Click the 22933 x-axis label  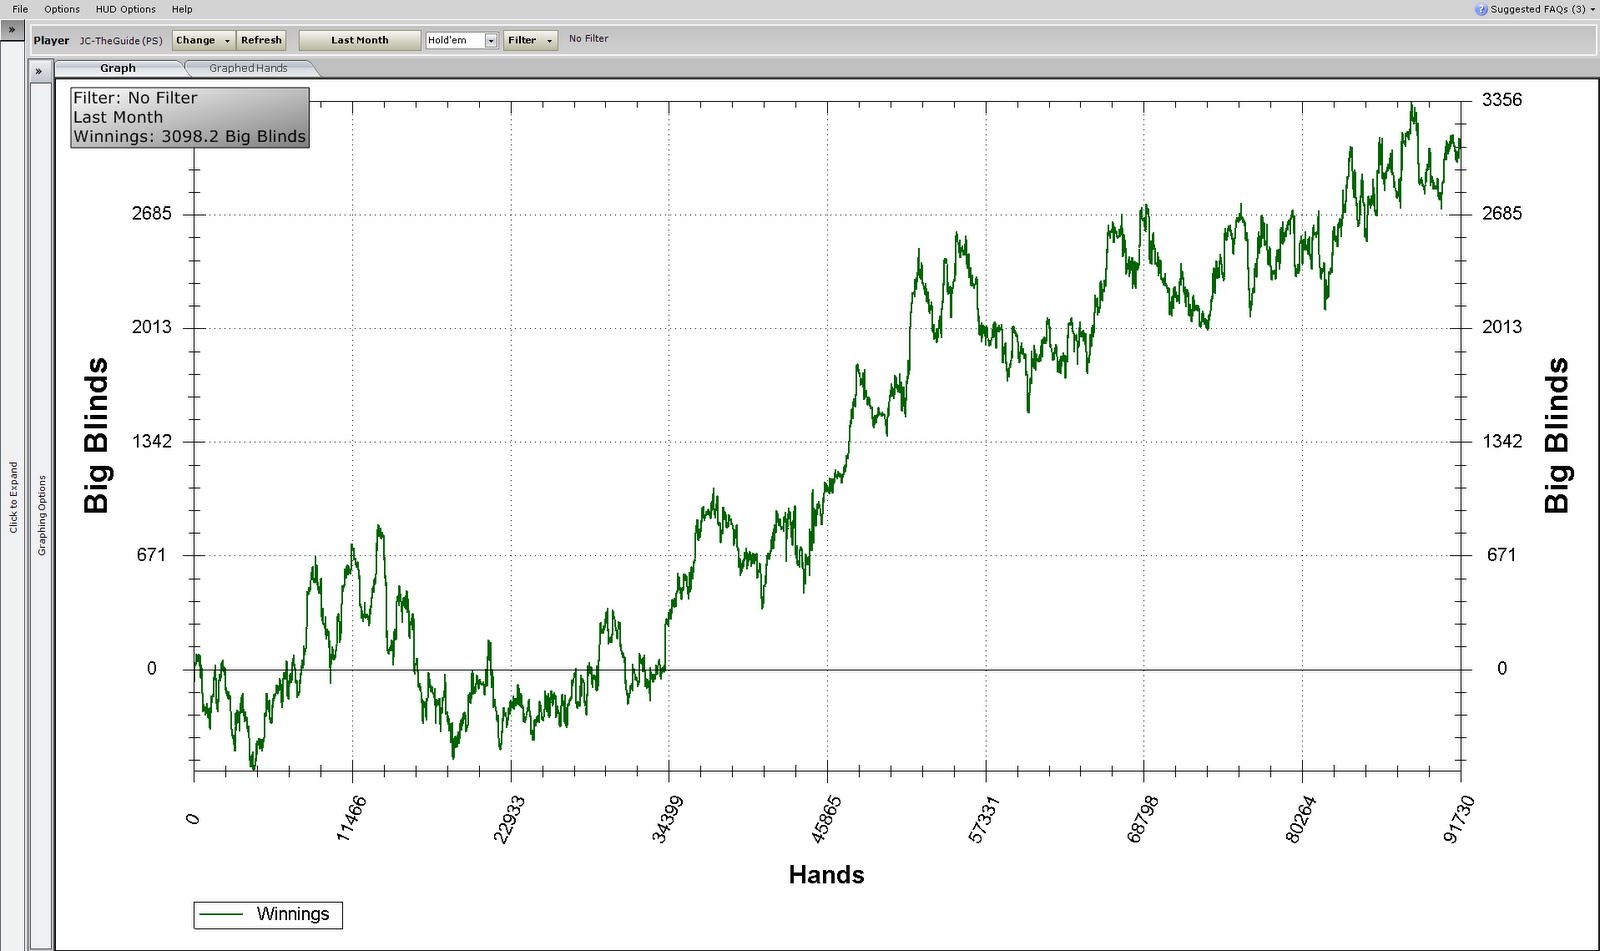click(x=509, y=819)
